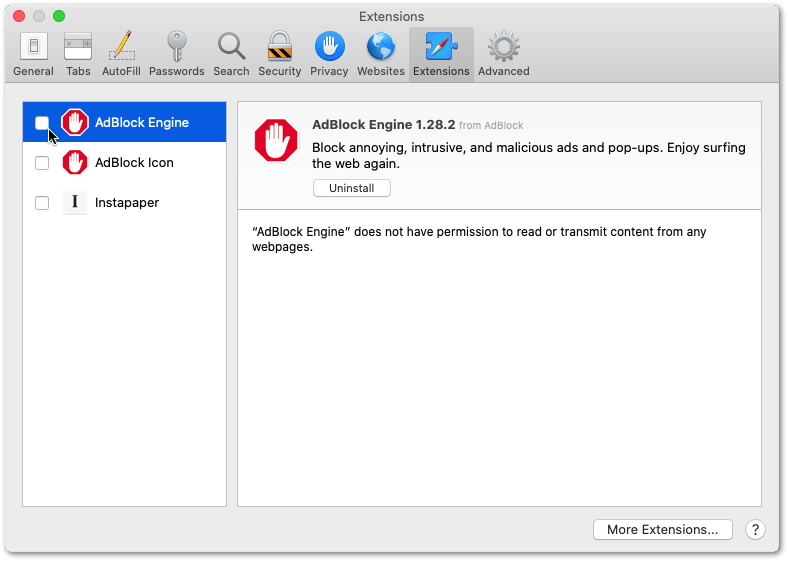Select the Instapaper extension name
Screen dimensions: 788x561
127,203
